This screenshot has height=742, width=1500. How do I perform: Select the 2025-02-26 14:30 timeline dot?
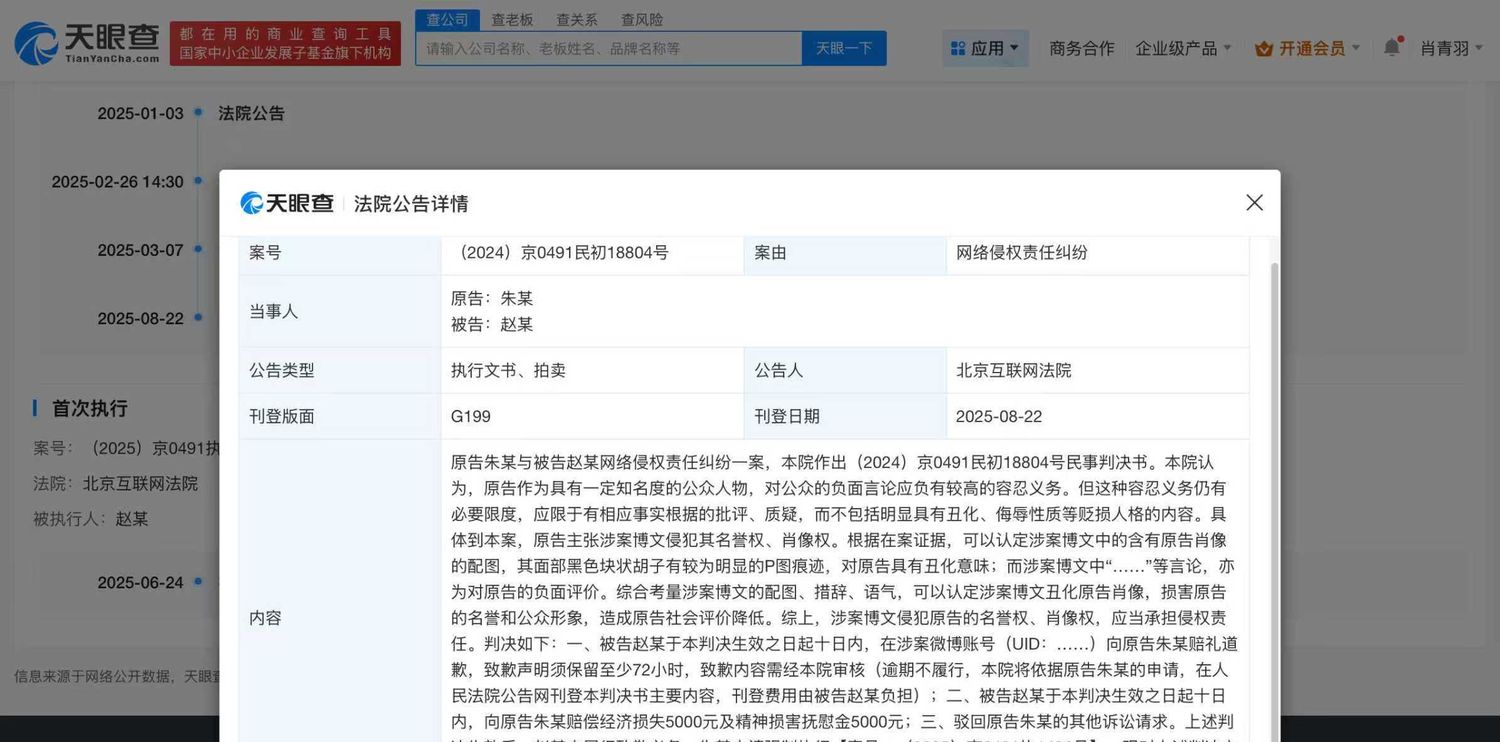click(x=198, y=181)
